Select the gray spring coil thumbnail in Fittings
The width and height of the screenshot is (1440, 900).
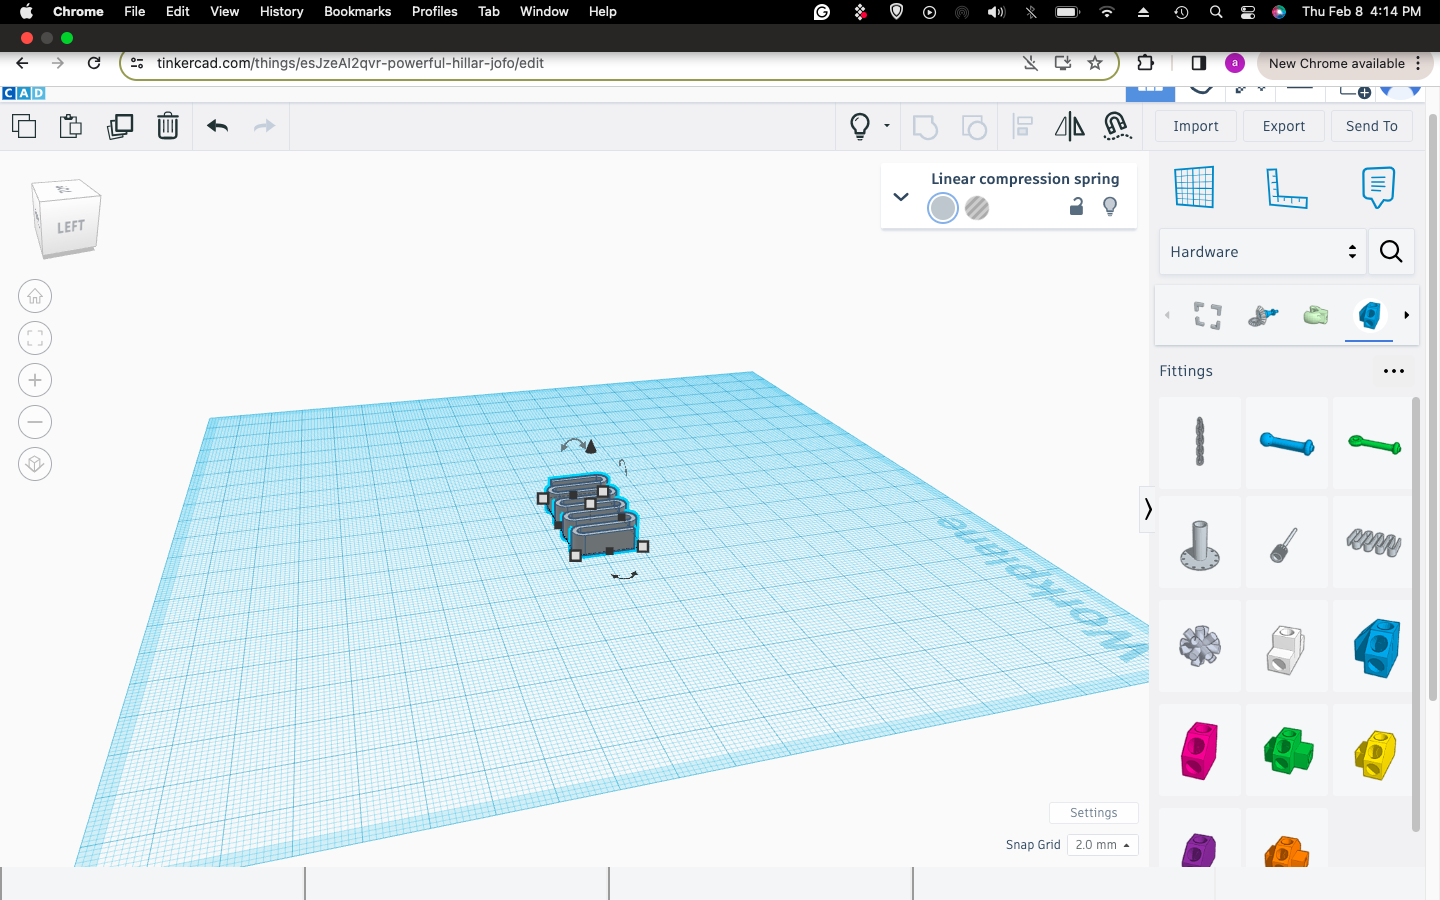tap(1372, 542)
